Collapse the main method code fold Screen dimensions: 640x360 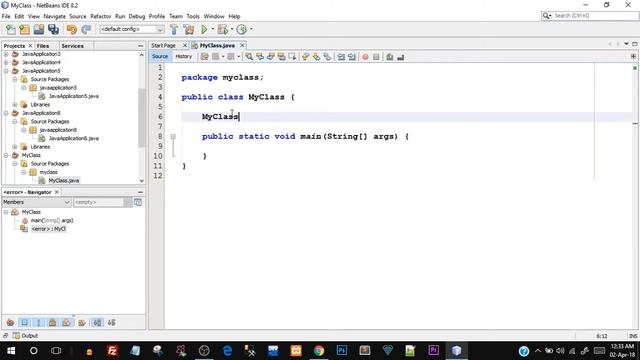tap(173, 136)
